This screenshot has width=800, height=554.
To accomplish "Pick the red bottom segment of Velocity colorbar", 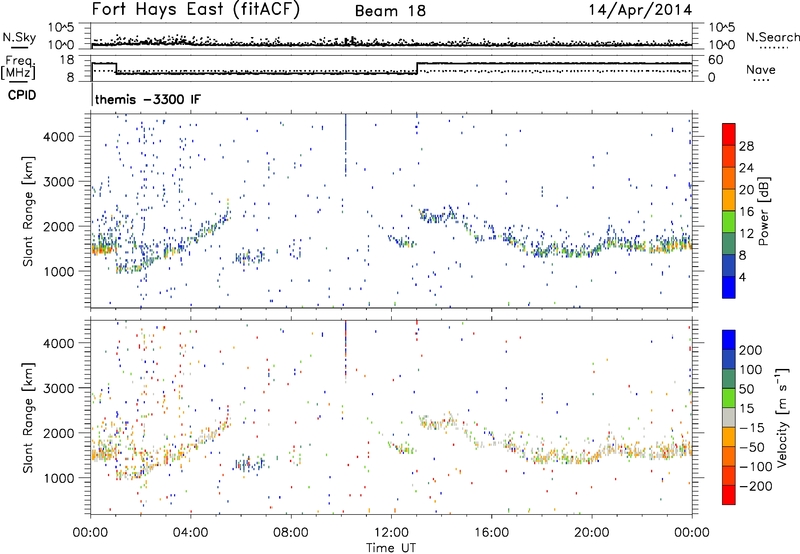I will 729,495.
